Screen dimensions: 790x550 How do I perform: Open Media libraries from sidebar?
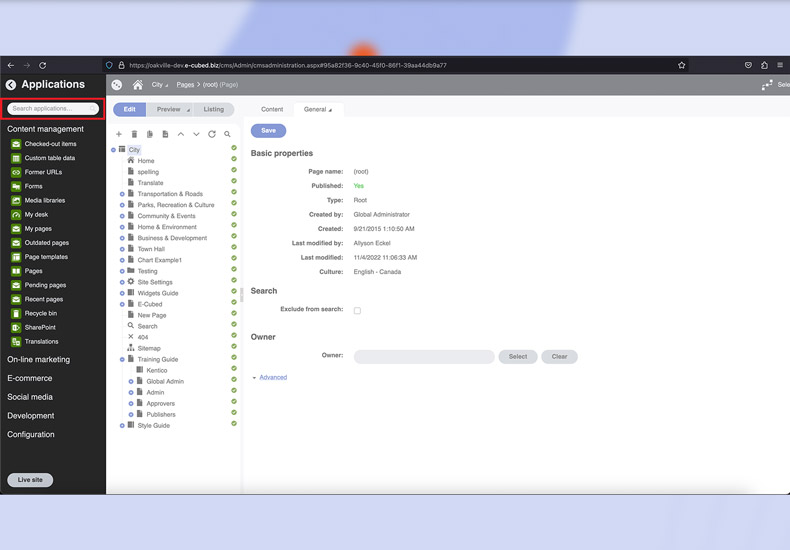45,200
